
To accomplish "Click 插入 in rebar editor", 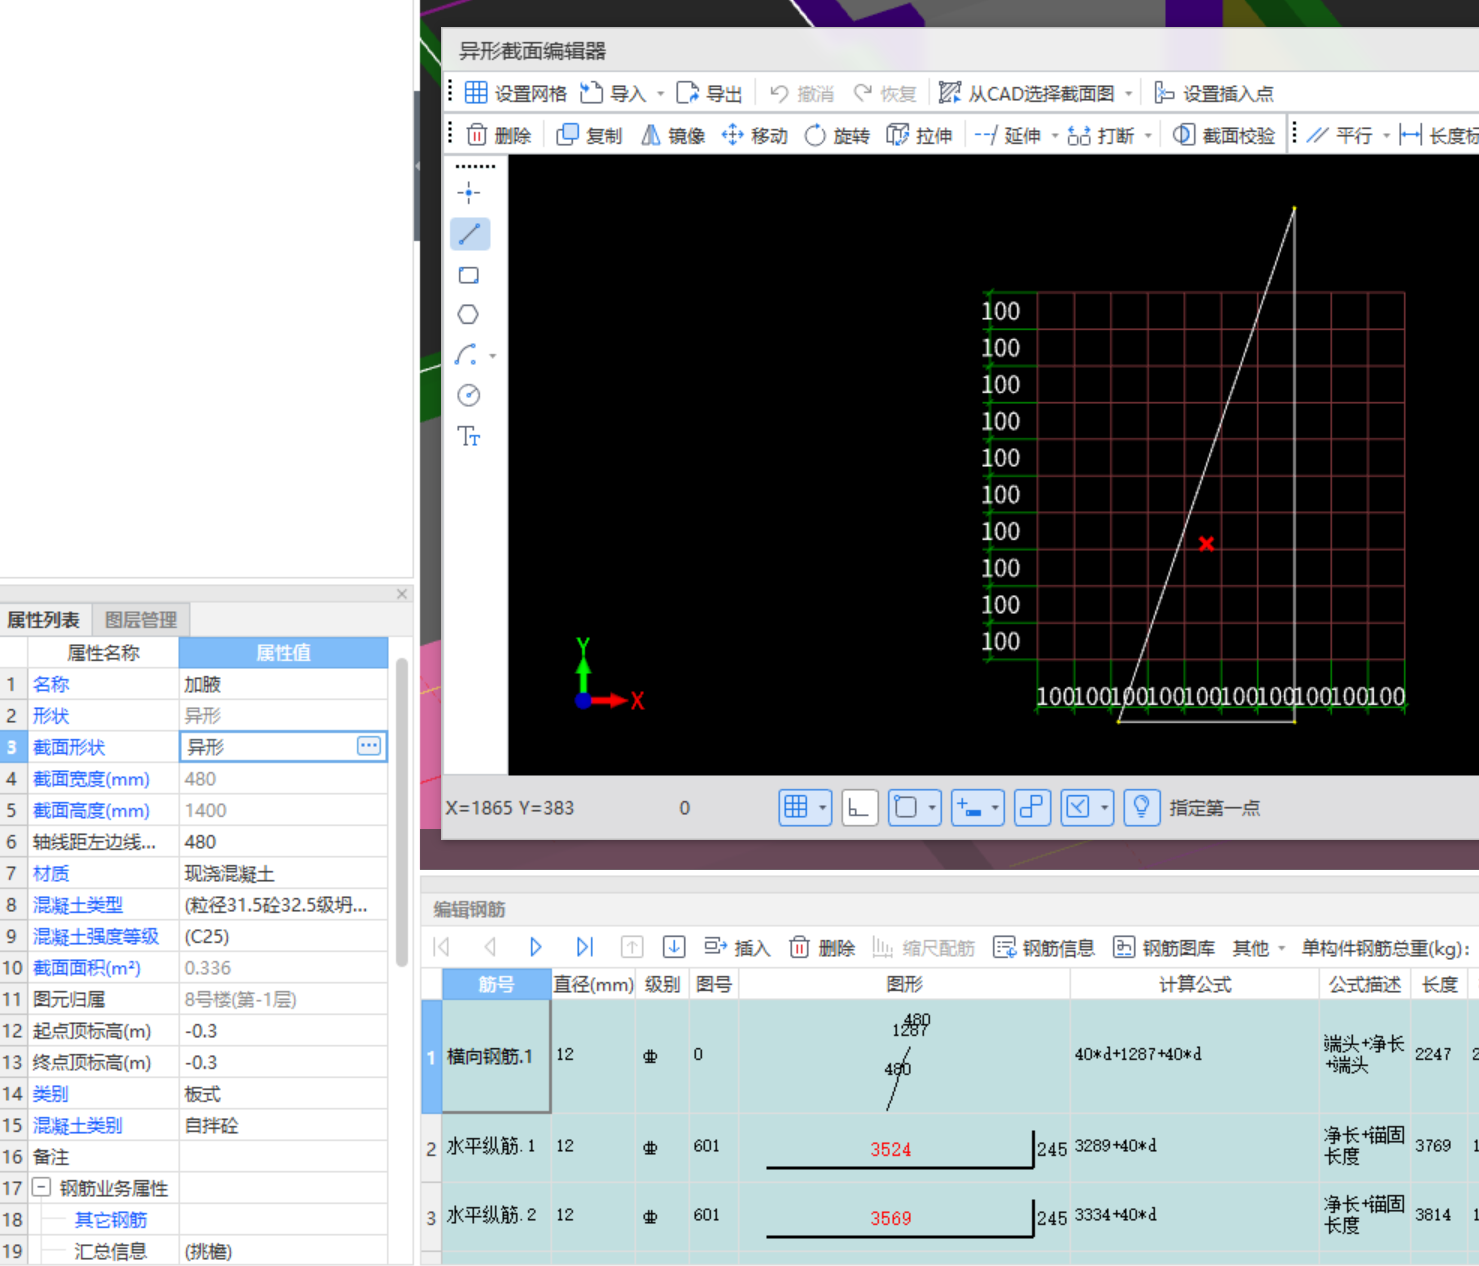I will click(737, 947).
